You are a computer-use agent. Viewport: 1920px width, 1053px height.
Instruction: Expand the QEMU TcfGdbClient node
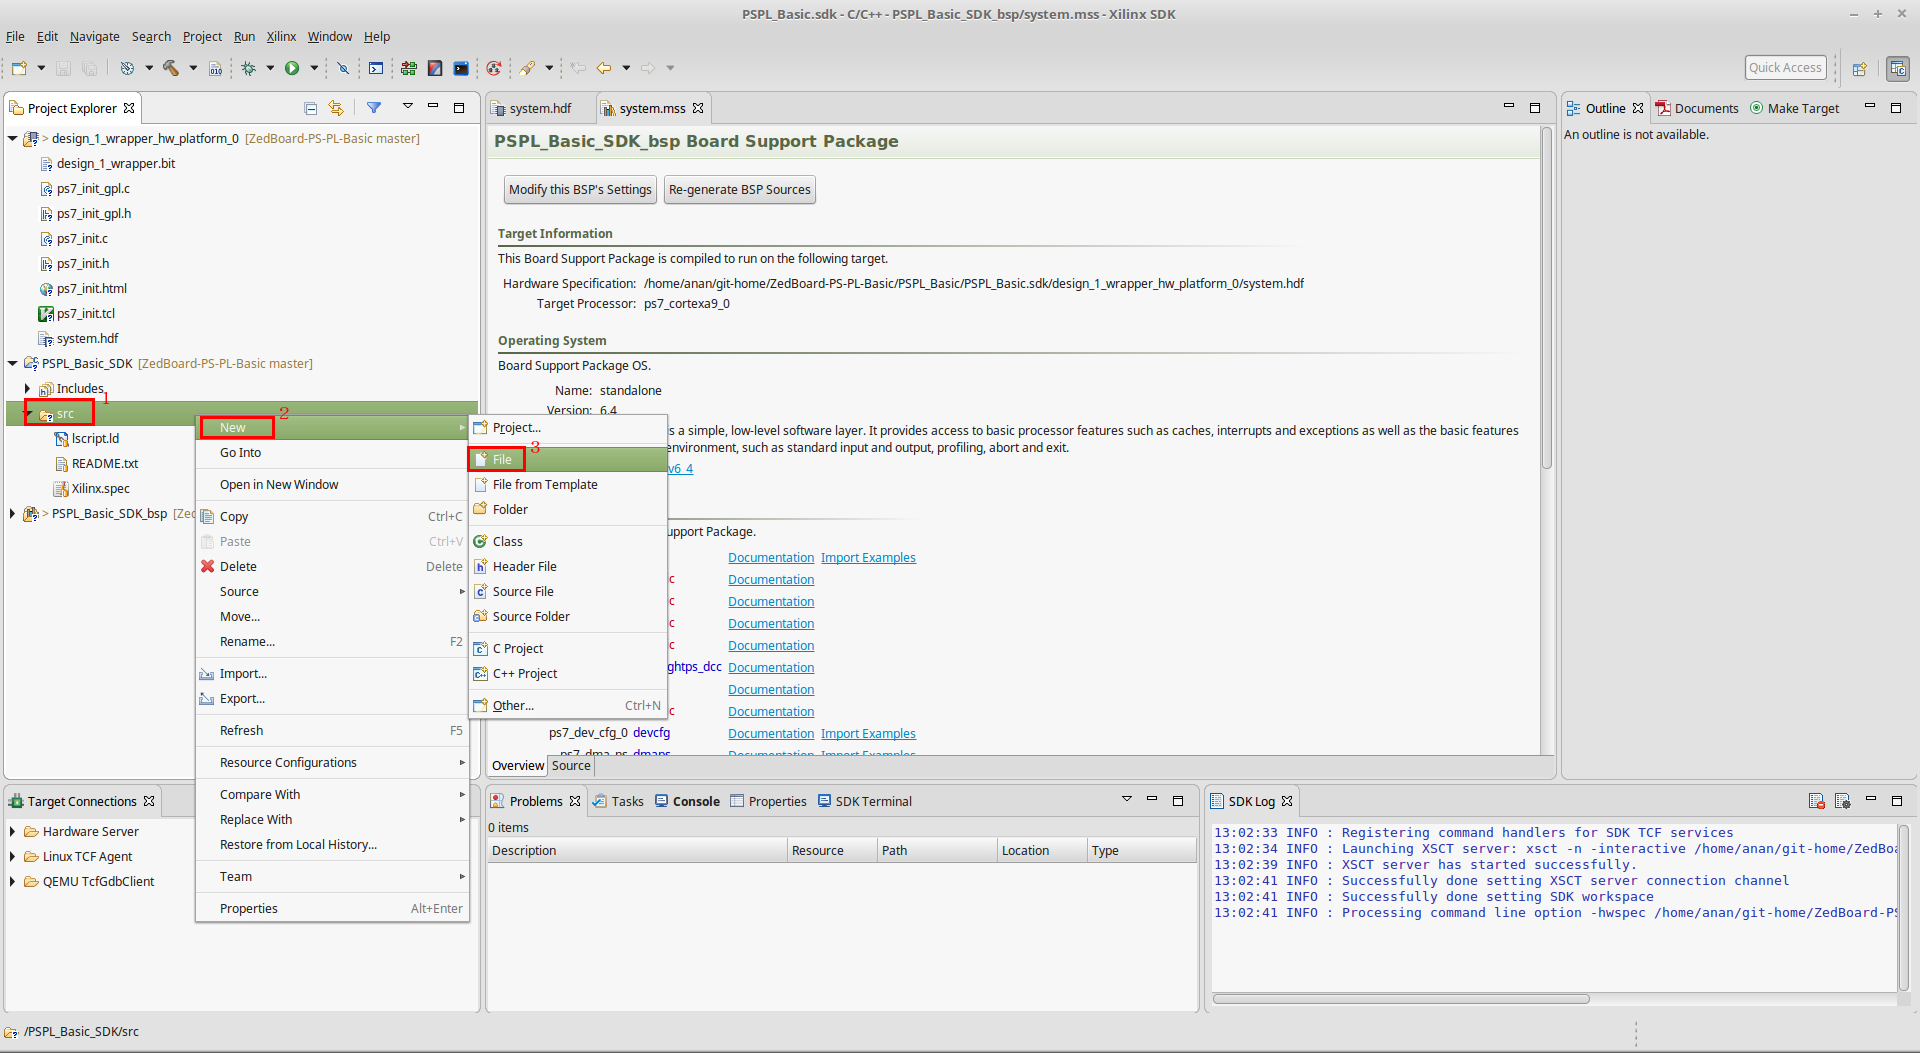[x=12, y=881]
